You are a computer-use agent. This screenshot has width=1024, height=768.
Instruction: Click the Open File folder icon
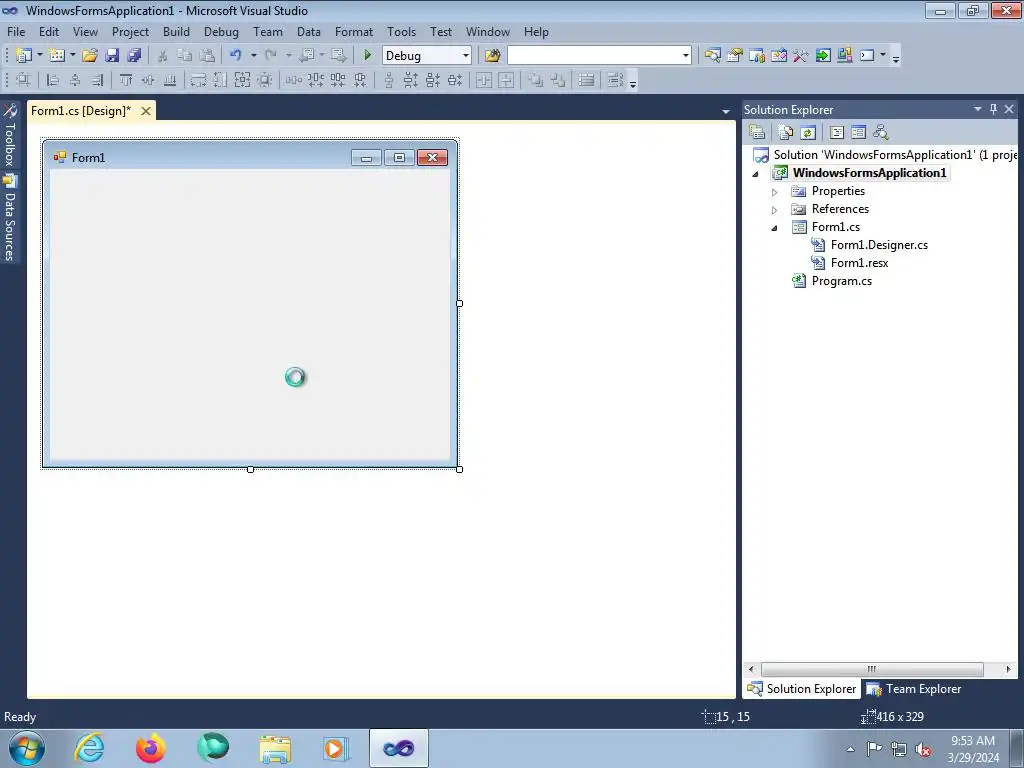pos(89,56)
